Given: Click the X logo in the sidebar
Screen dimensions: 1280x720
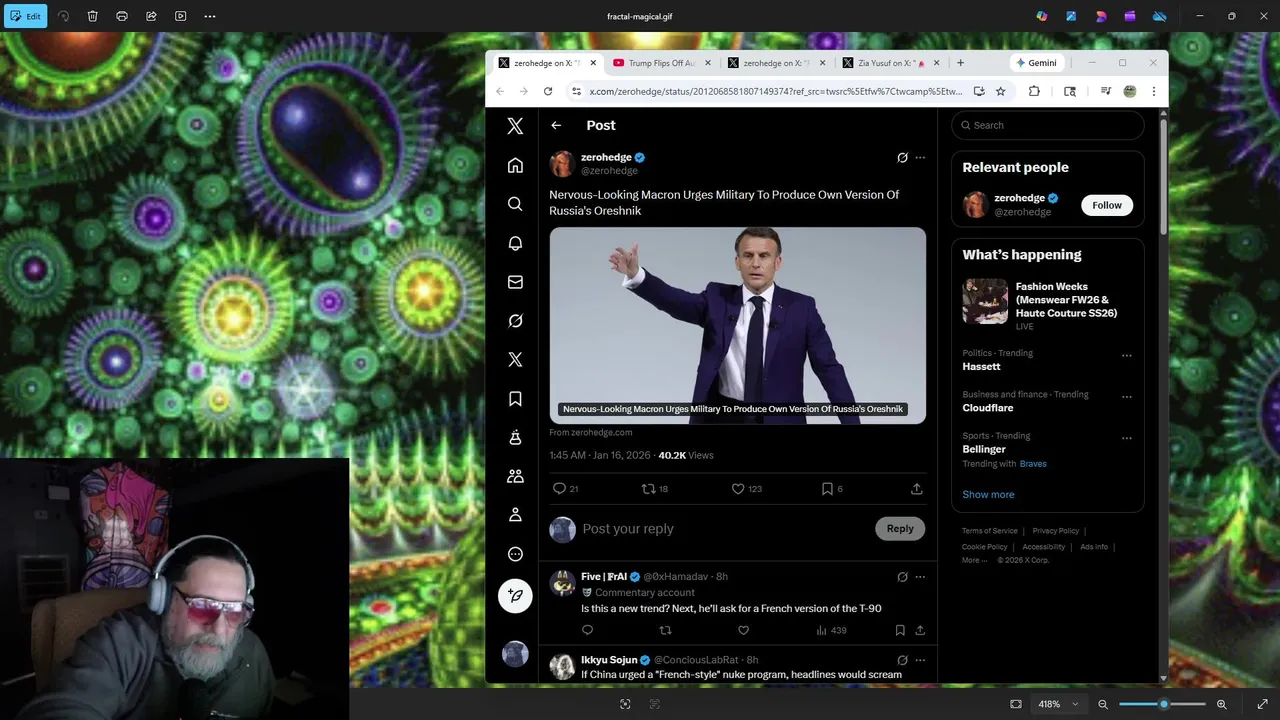Looking at the screenshot, I should point(515,126).
